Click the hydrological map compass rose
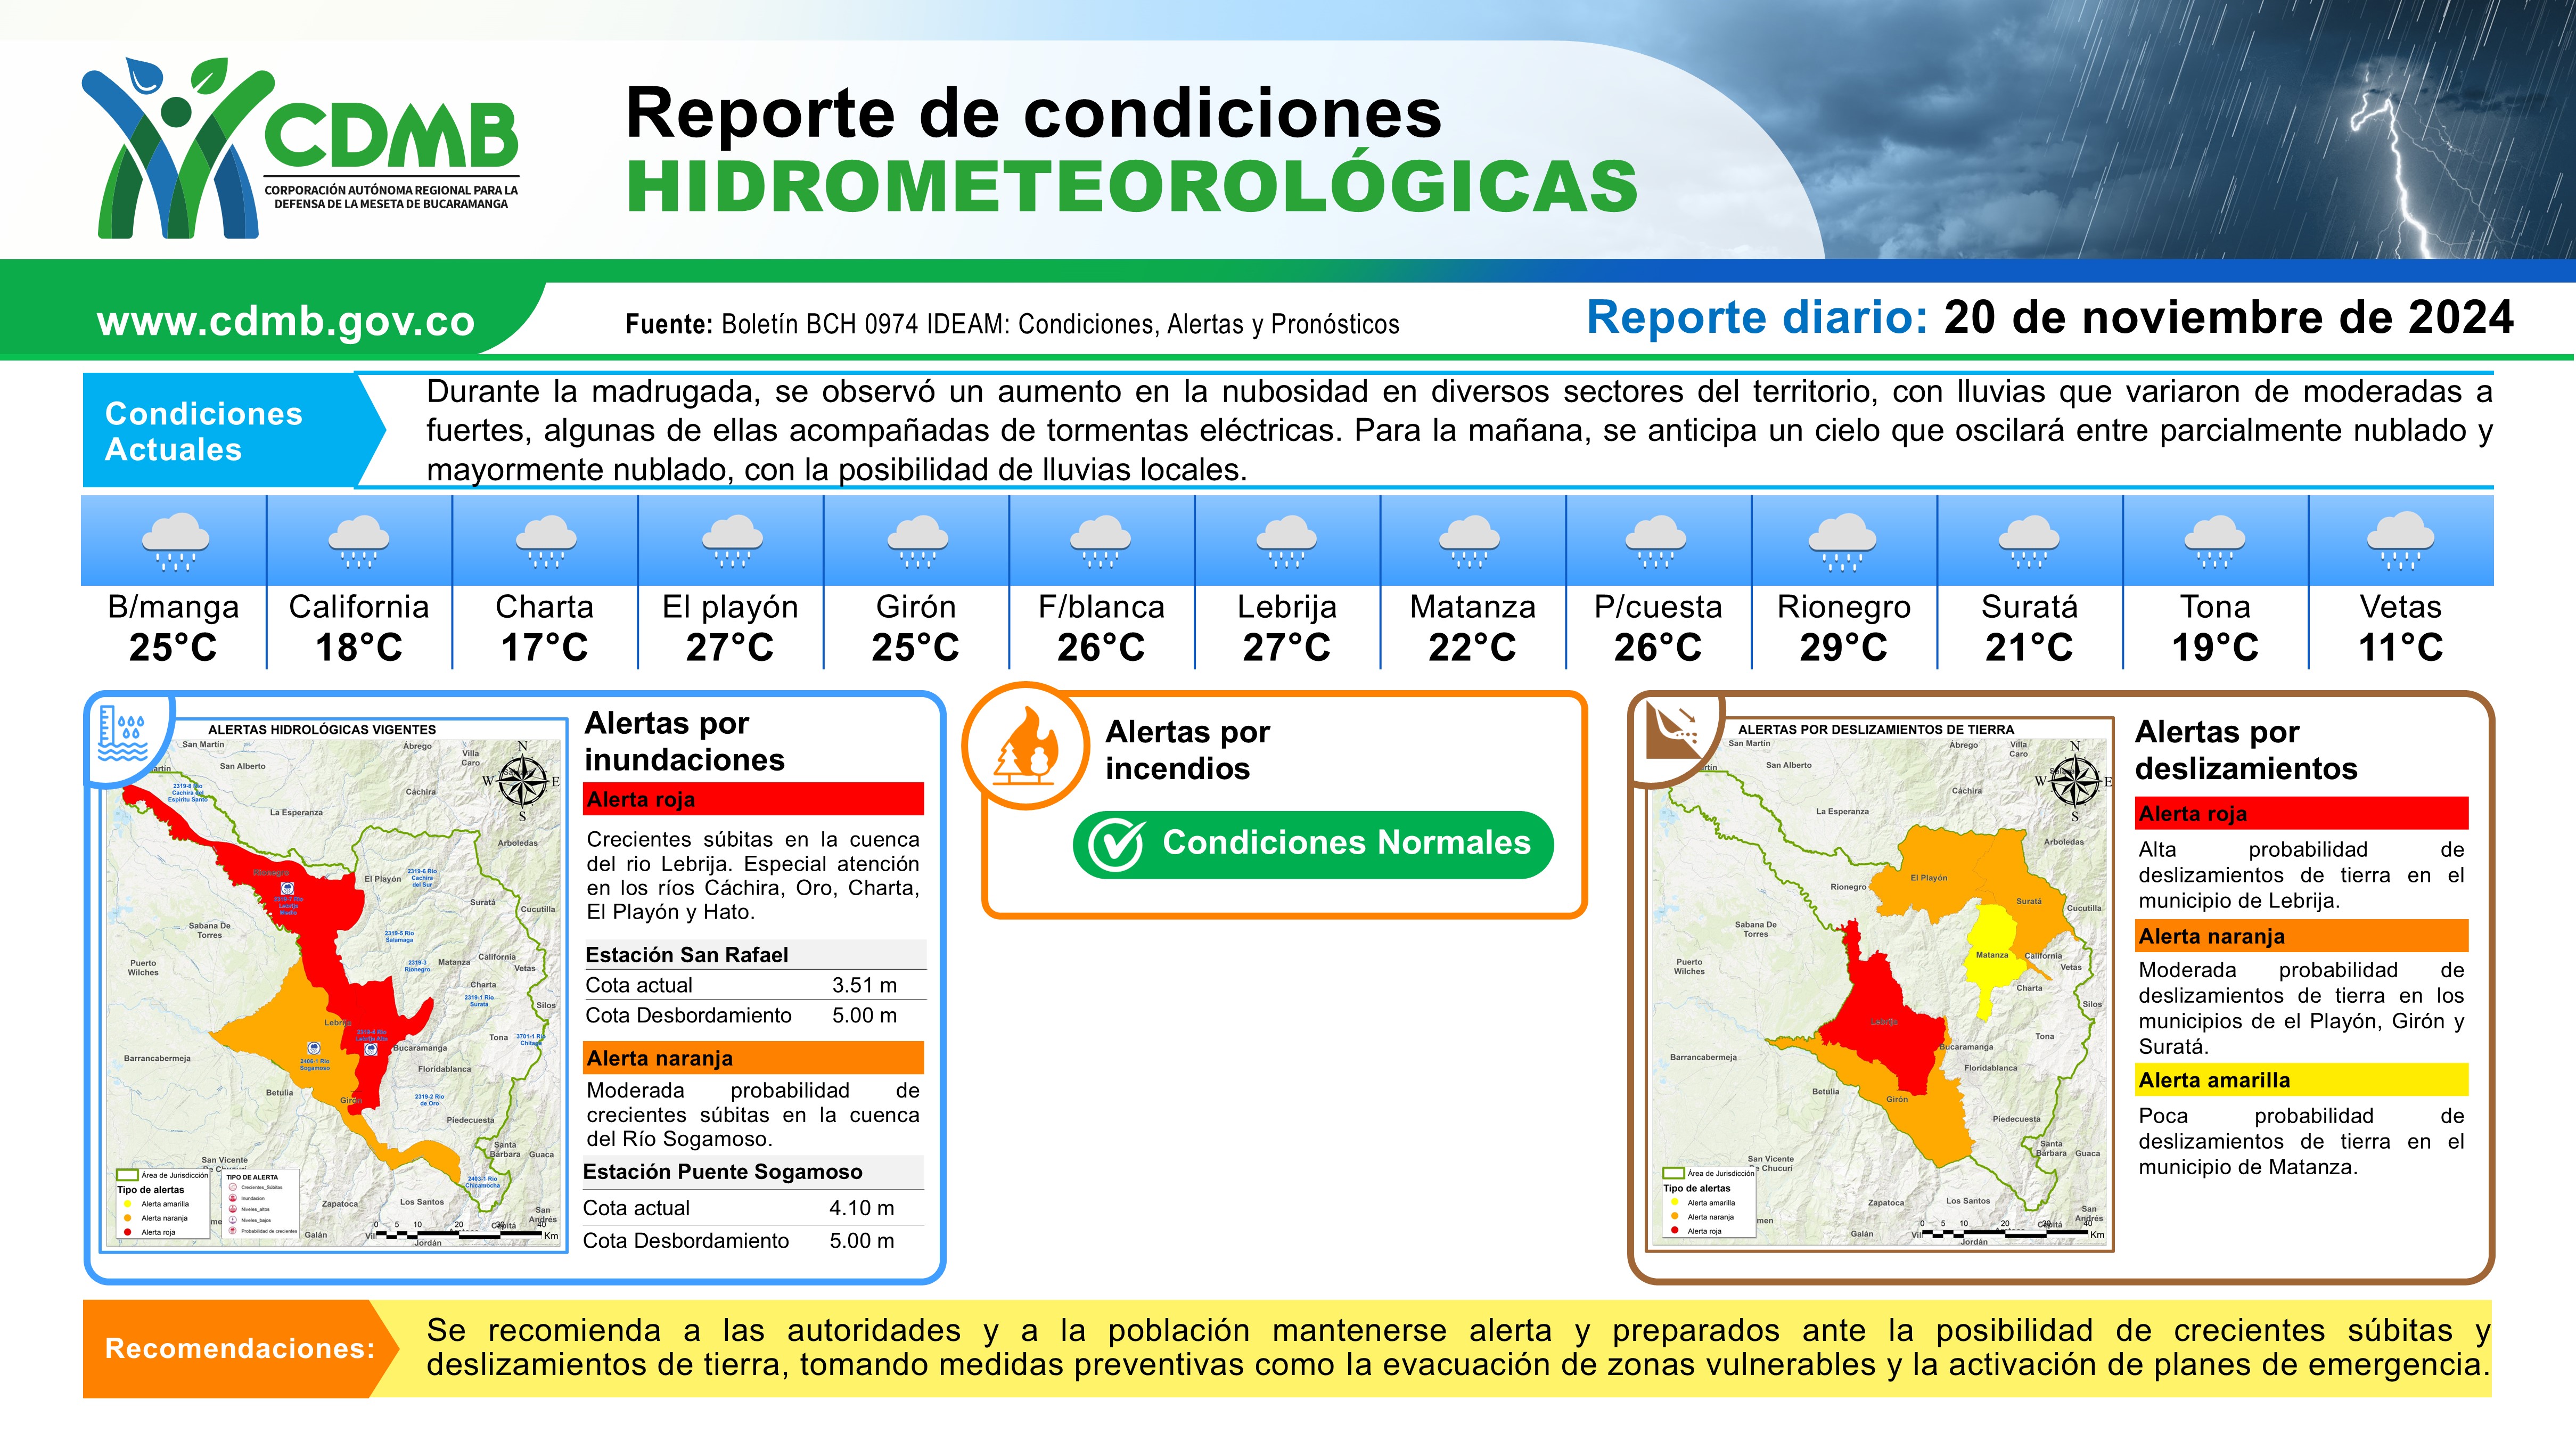2576x1449 pixels. point(521,781)
